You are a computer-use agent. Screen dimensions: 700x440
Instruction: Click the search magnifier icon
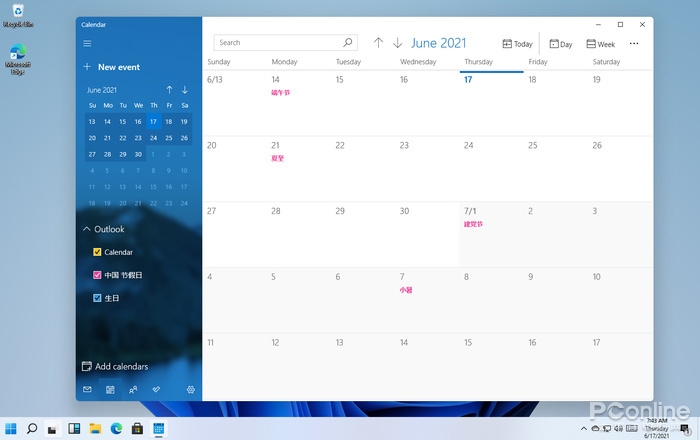(x=348, y=42)
